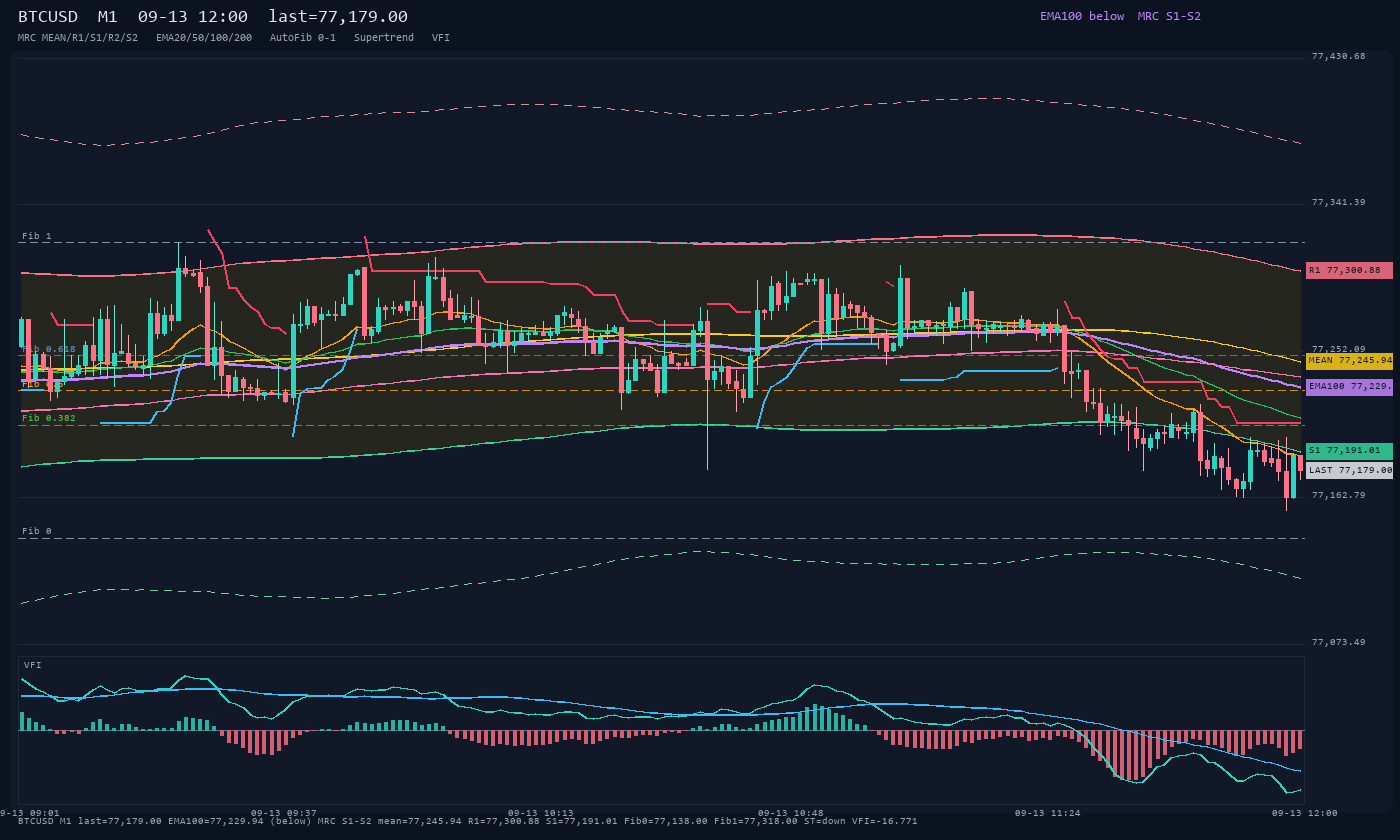This screenshot has height=840, width=1400.
Task: Select the EMA20/50/100/200 legend entry
Action: [204, 38]
